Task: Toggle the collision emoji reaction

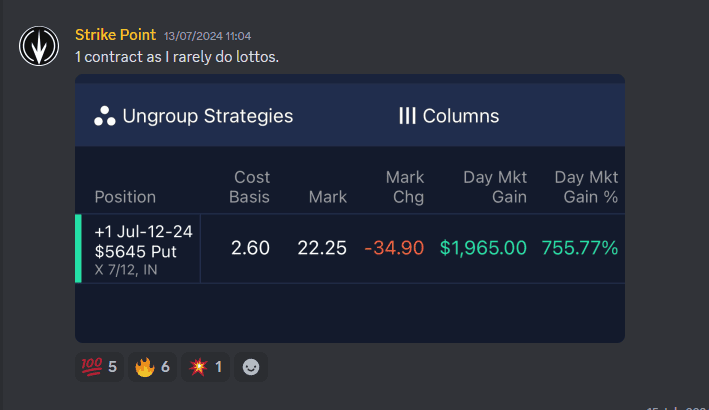Action: coord(205,367)
